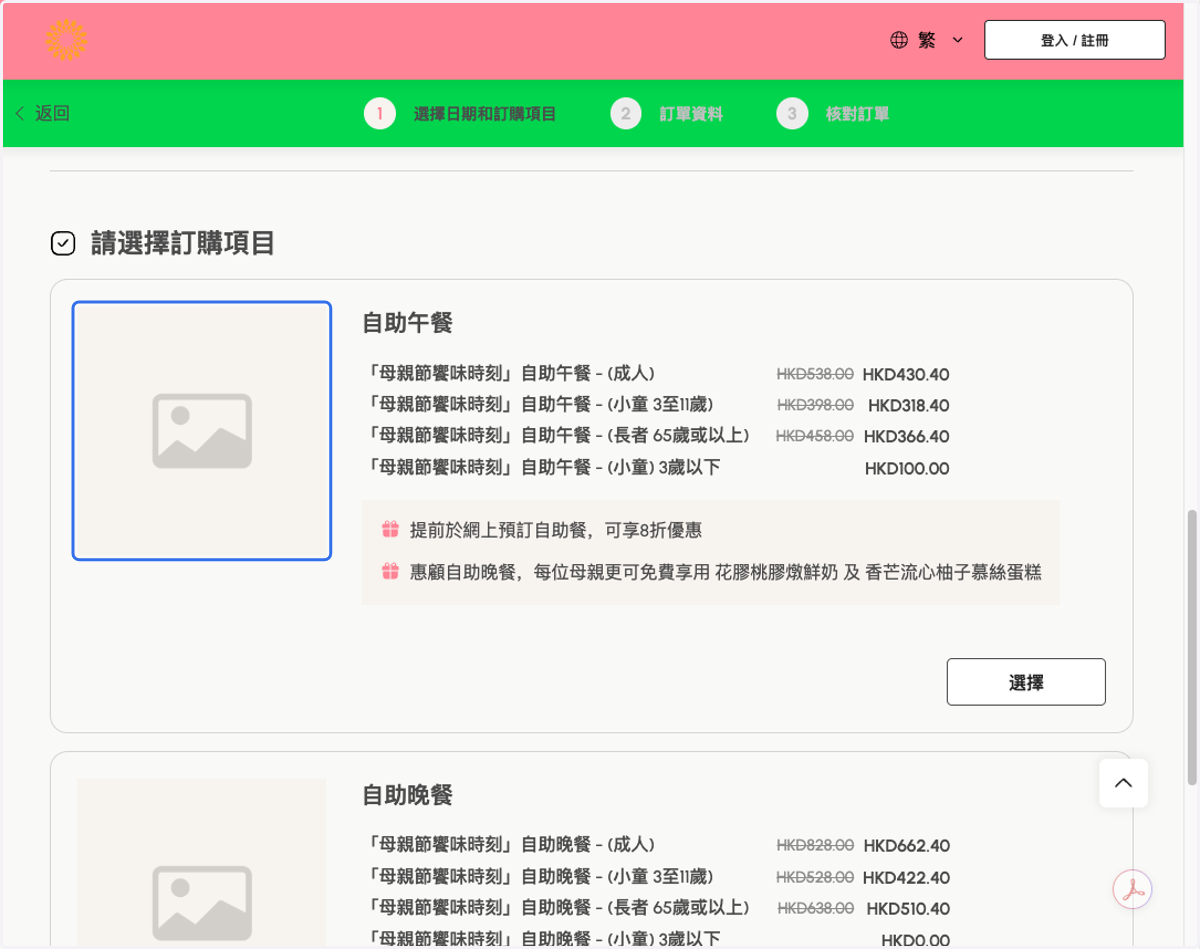Click the gift icon beside 惠顧自助晚餐
Viewport: 1200px width, 949px height.
pyautogui.click(x=390, y=571)
